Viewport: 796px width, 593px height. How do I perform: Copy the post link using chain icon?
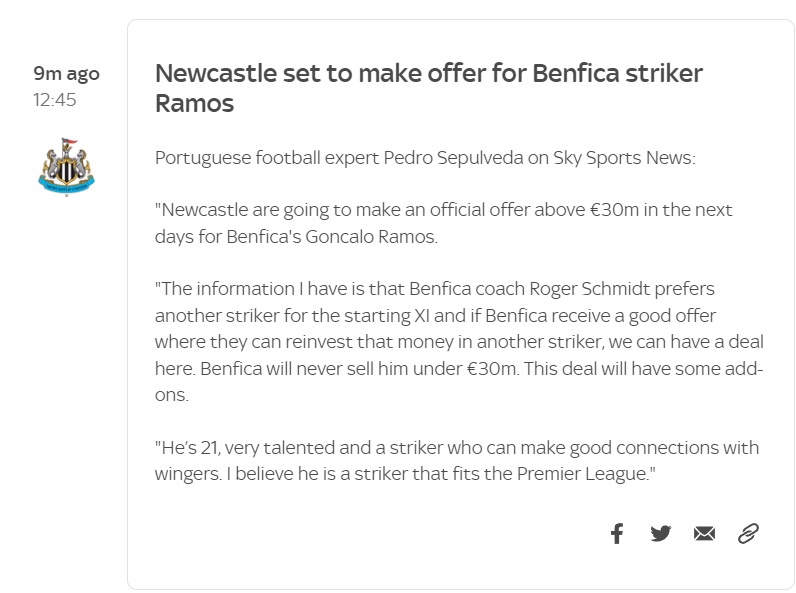pos(748,534)
